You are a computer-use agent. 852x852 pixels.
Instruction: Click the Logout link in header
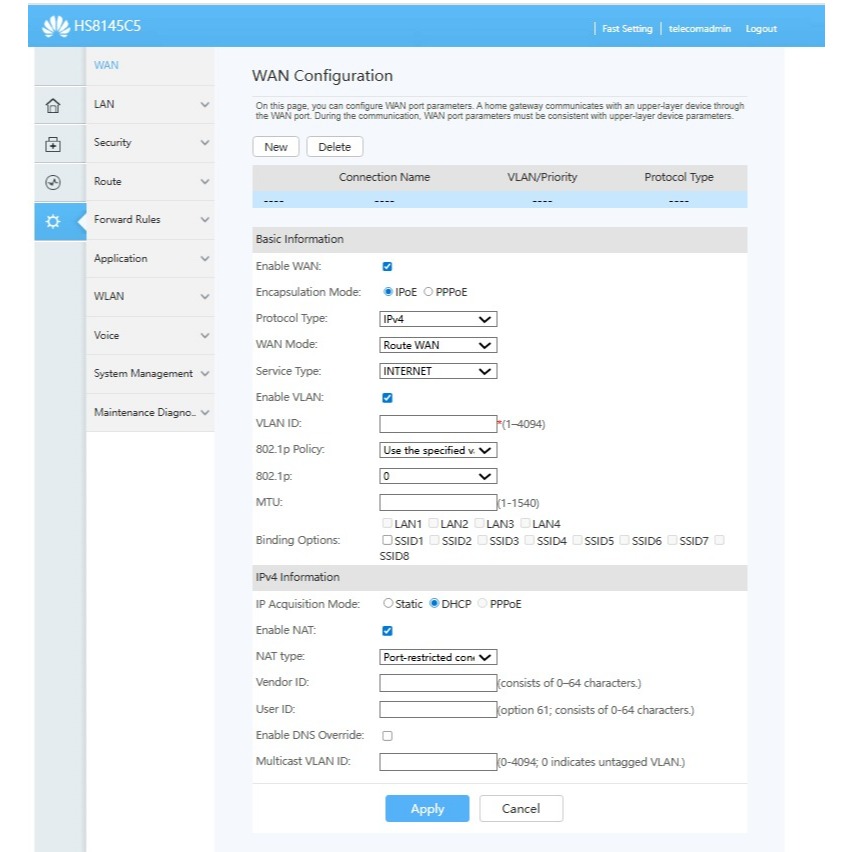(760, 29)
